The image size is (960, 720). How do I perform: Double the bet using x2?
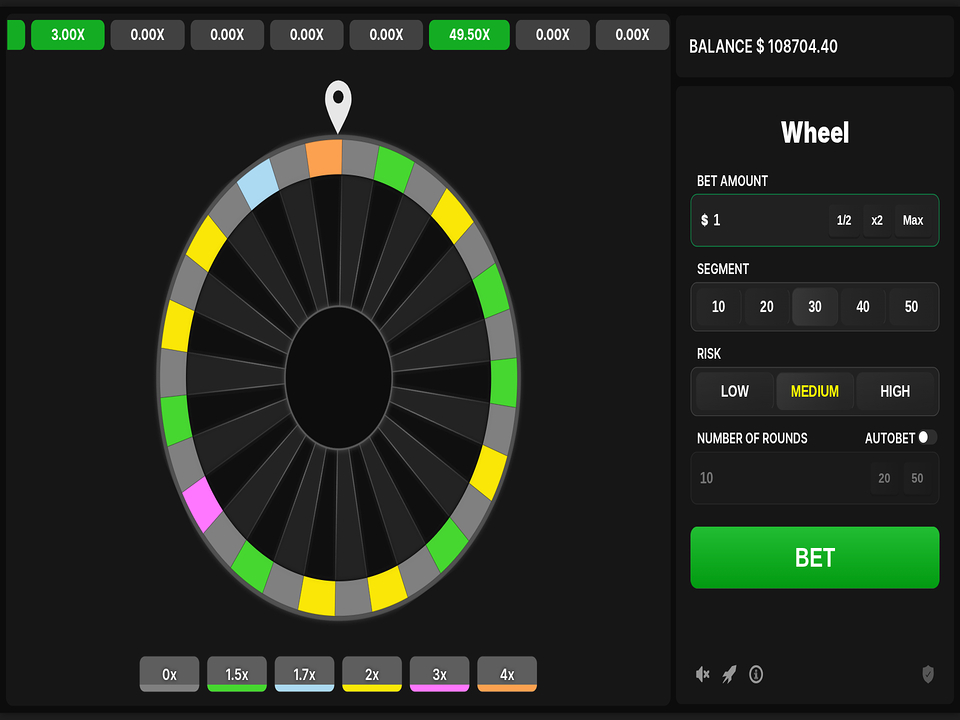pyautogui.click(x=877, y=220)
